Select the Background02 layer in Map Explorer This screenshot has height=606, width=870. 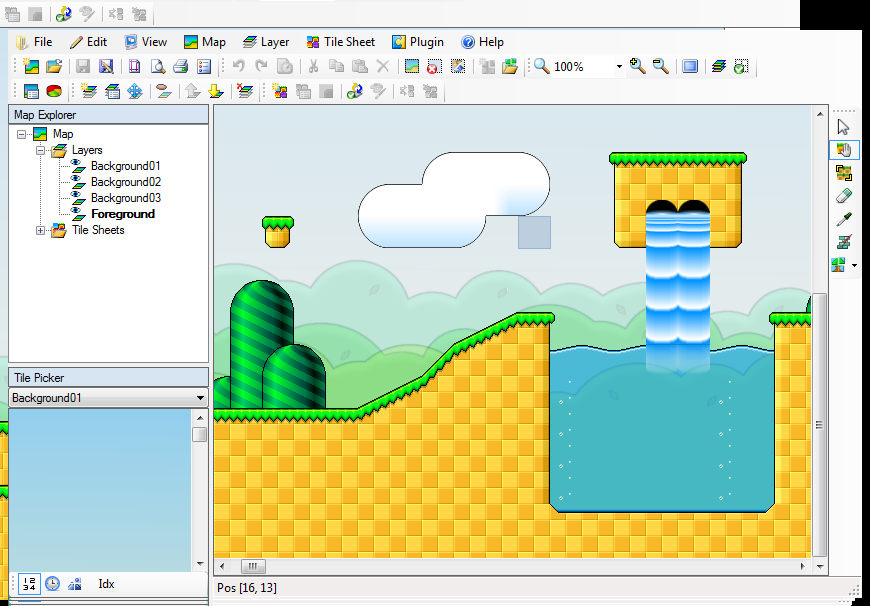pos(126,182)
